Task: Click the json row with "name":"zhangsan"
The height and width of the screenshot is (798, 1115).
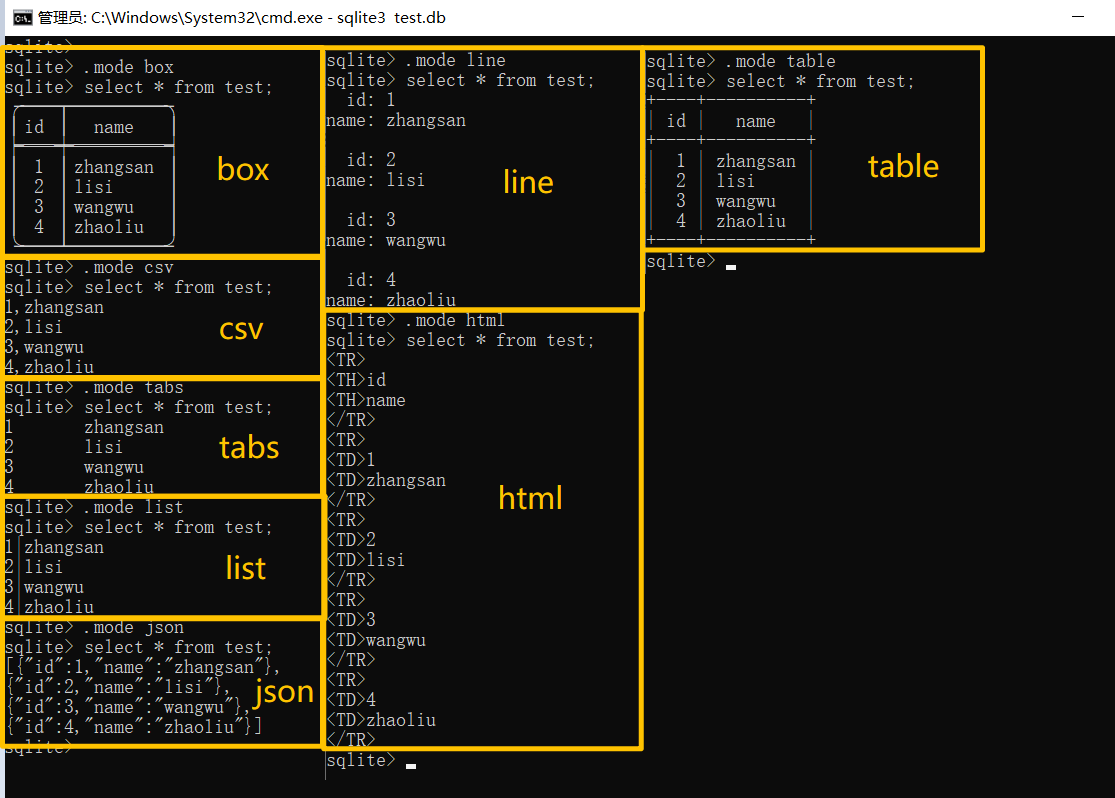Action: (142, 667)
